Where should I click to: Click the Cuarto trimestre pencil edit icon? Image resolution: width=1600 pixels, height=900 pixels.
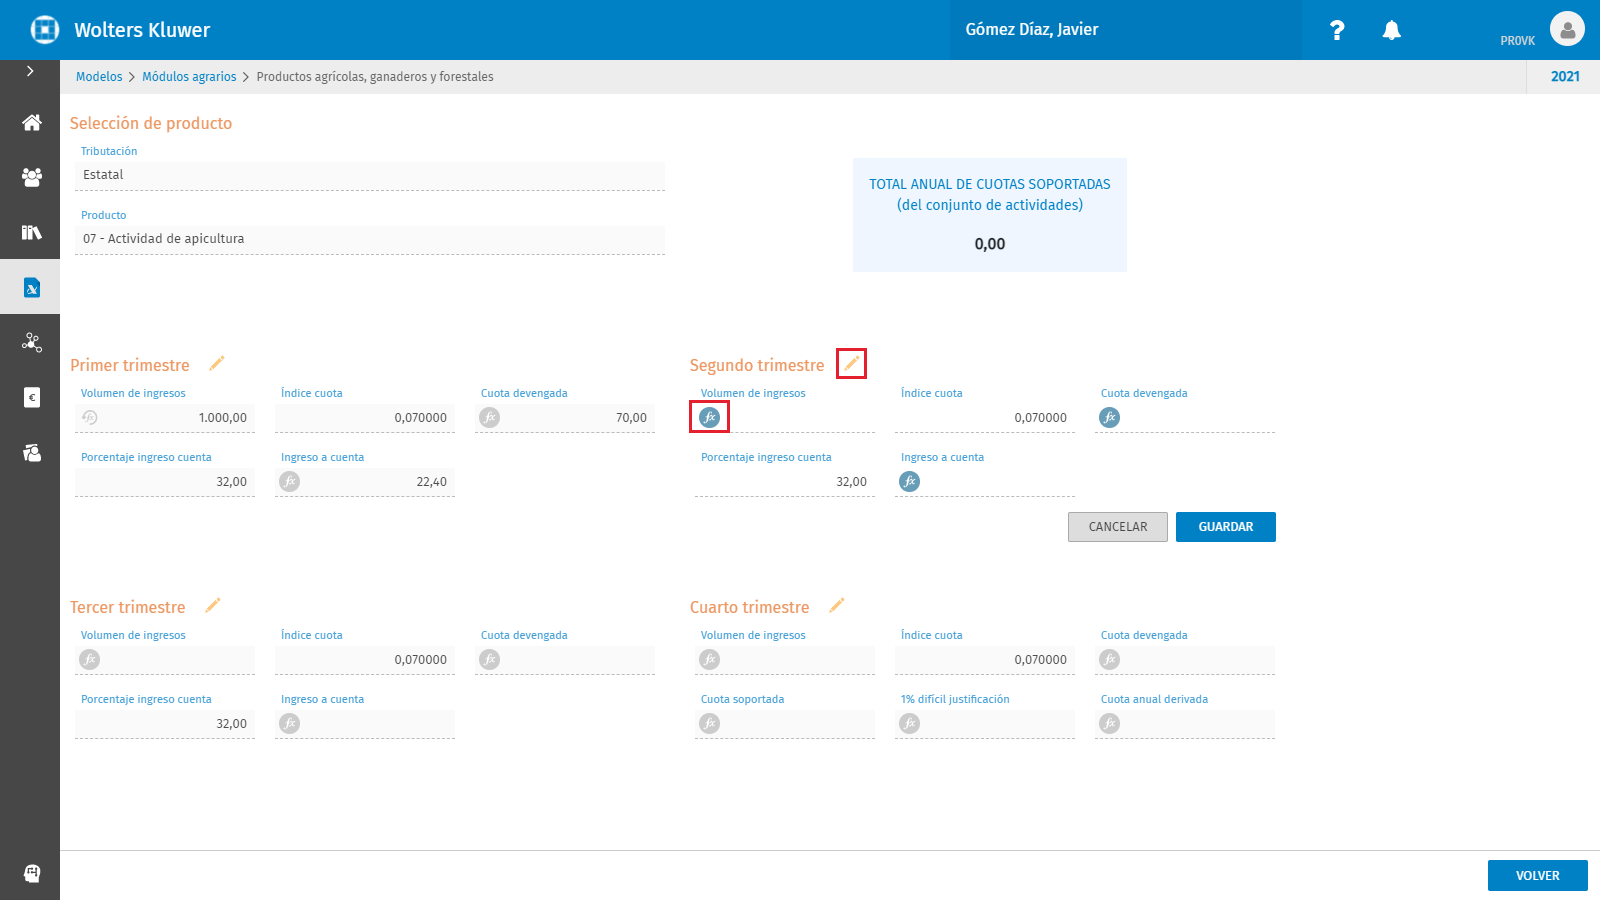837,605
